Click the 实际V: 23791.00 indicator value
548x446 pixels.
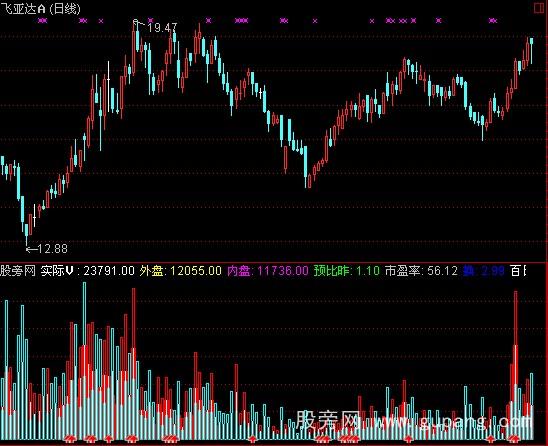(88, 271)
